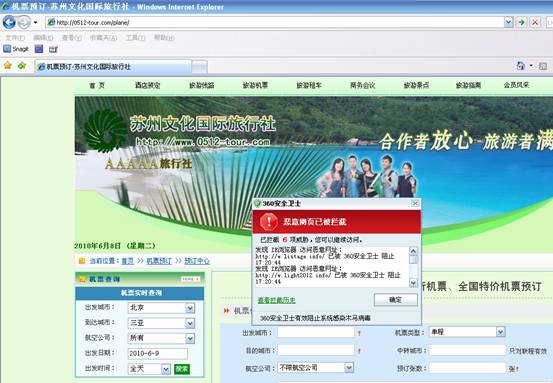Click the 360安全卫士 shield icon in dialog title
Screen dimensions: 553x383
point(257,203)
